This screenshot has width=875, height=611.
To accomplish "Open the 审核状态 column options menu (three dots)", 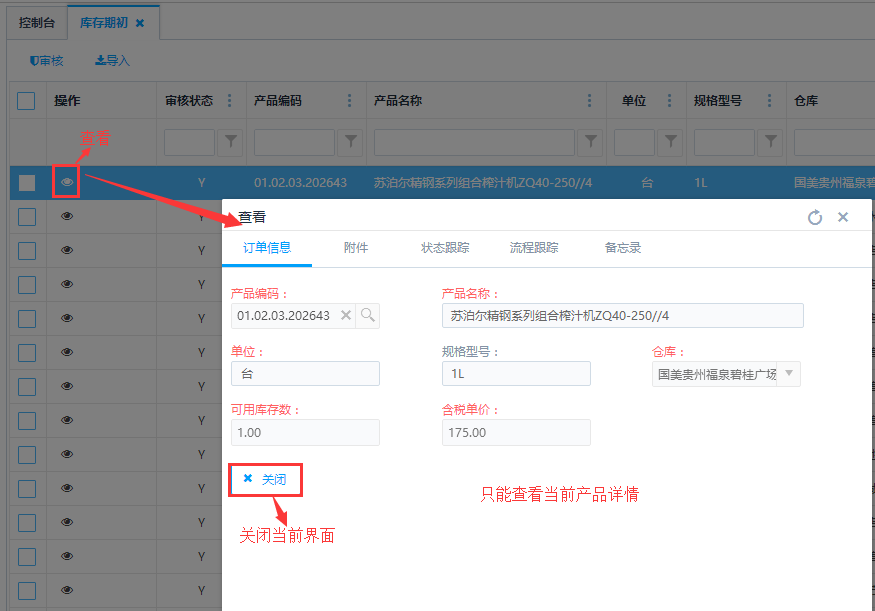I will (230, 101).
